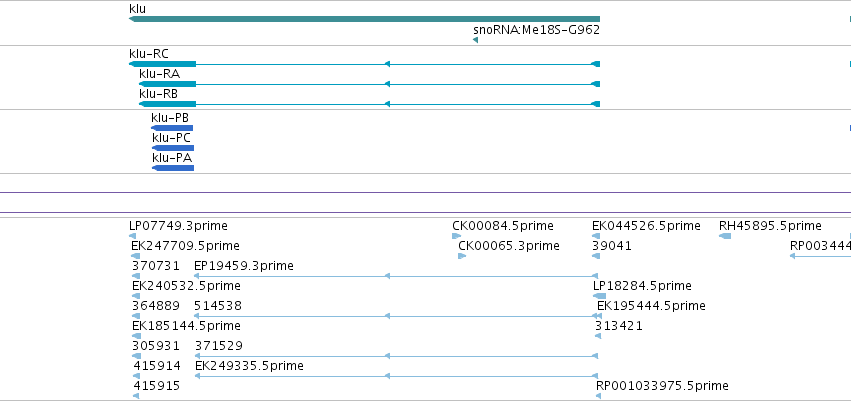Click the snoRNA:Me18S-G962 label
The width and height of the screenshot is (851, 401).
click(x=536, y=29)
